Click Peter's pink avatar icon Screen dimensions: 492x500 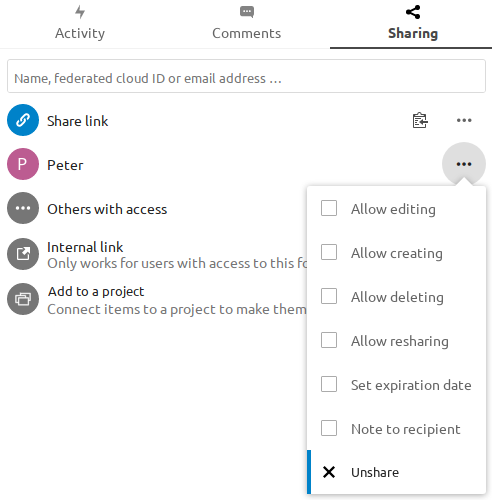coord(23,164)
